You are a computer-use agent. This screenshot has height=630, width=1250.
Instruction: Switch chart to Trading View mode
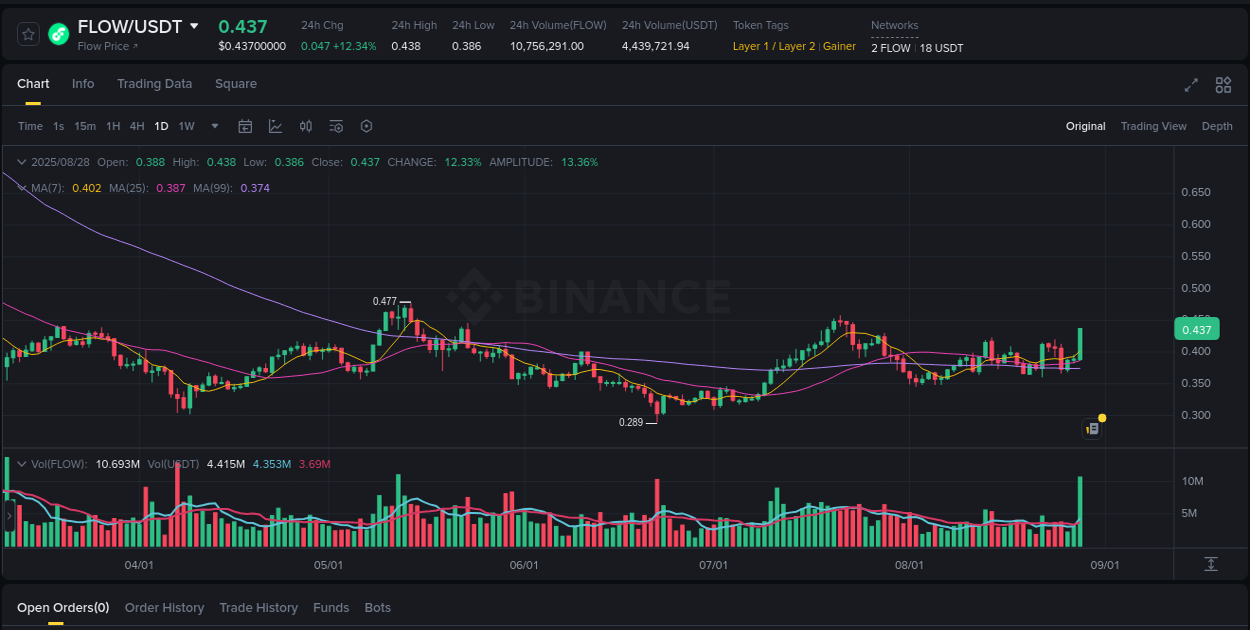pyautogui.click(x=1153, y=126)
